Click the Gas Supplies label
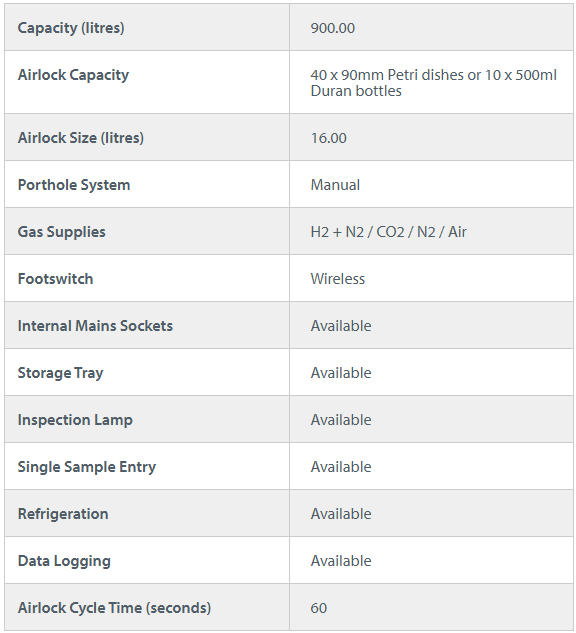This screenshot has width=576, height=633. (x=62, y=232)
